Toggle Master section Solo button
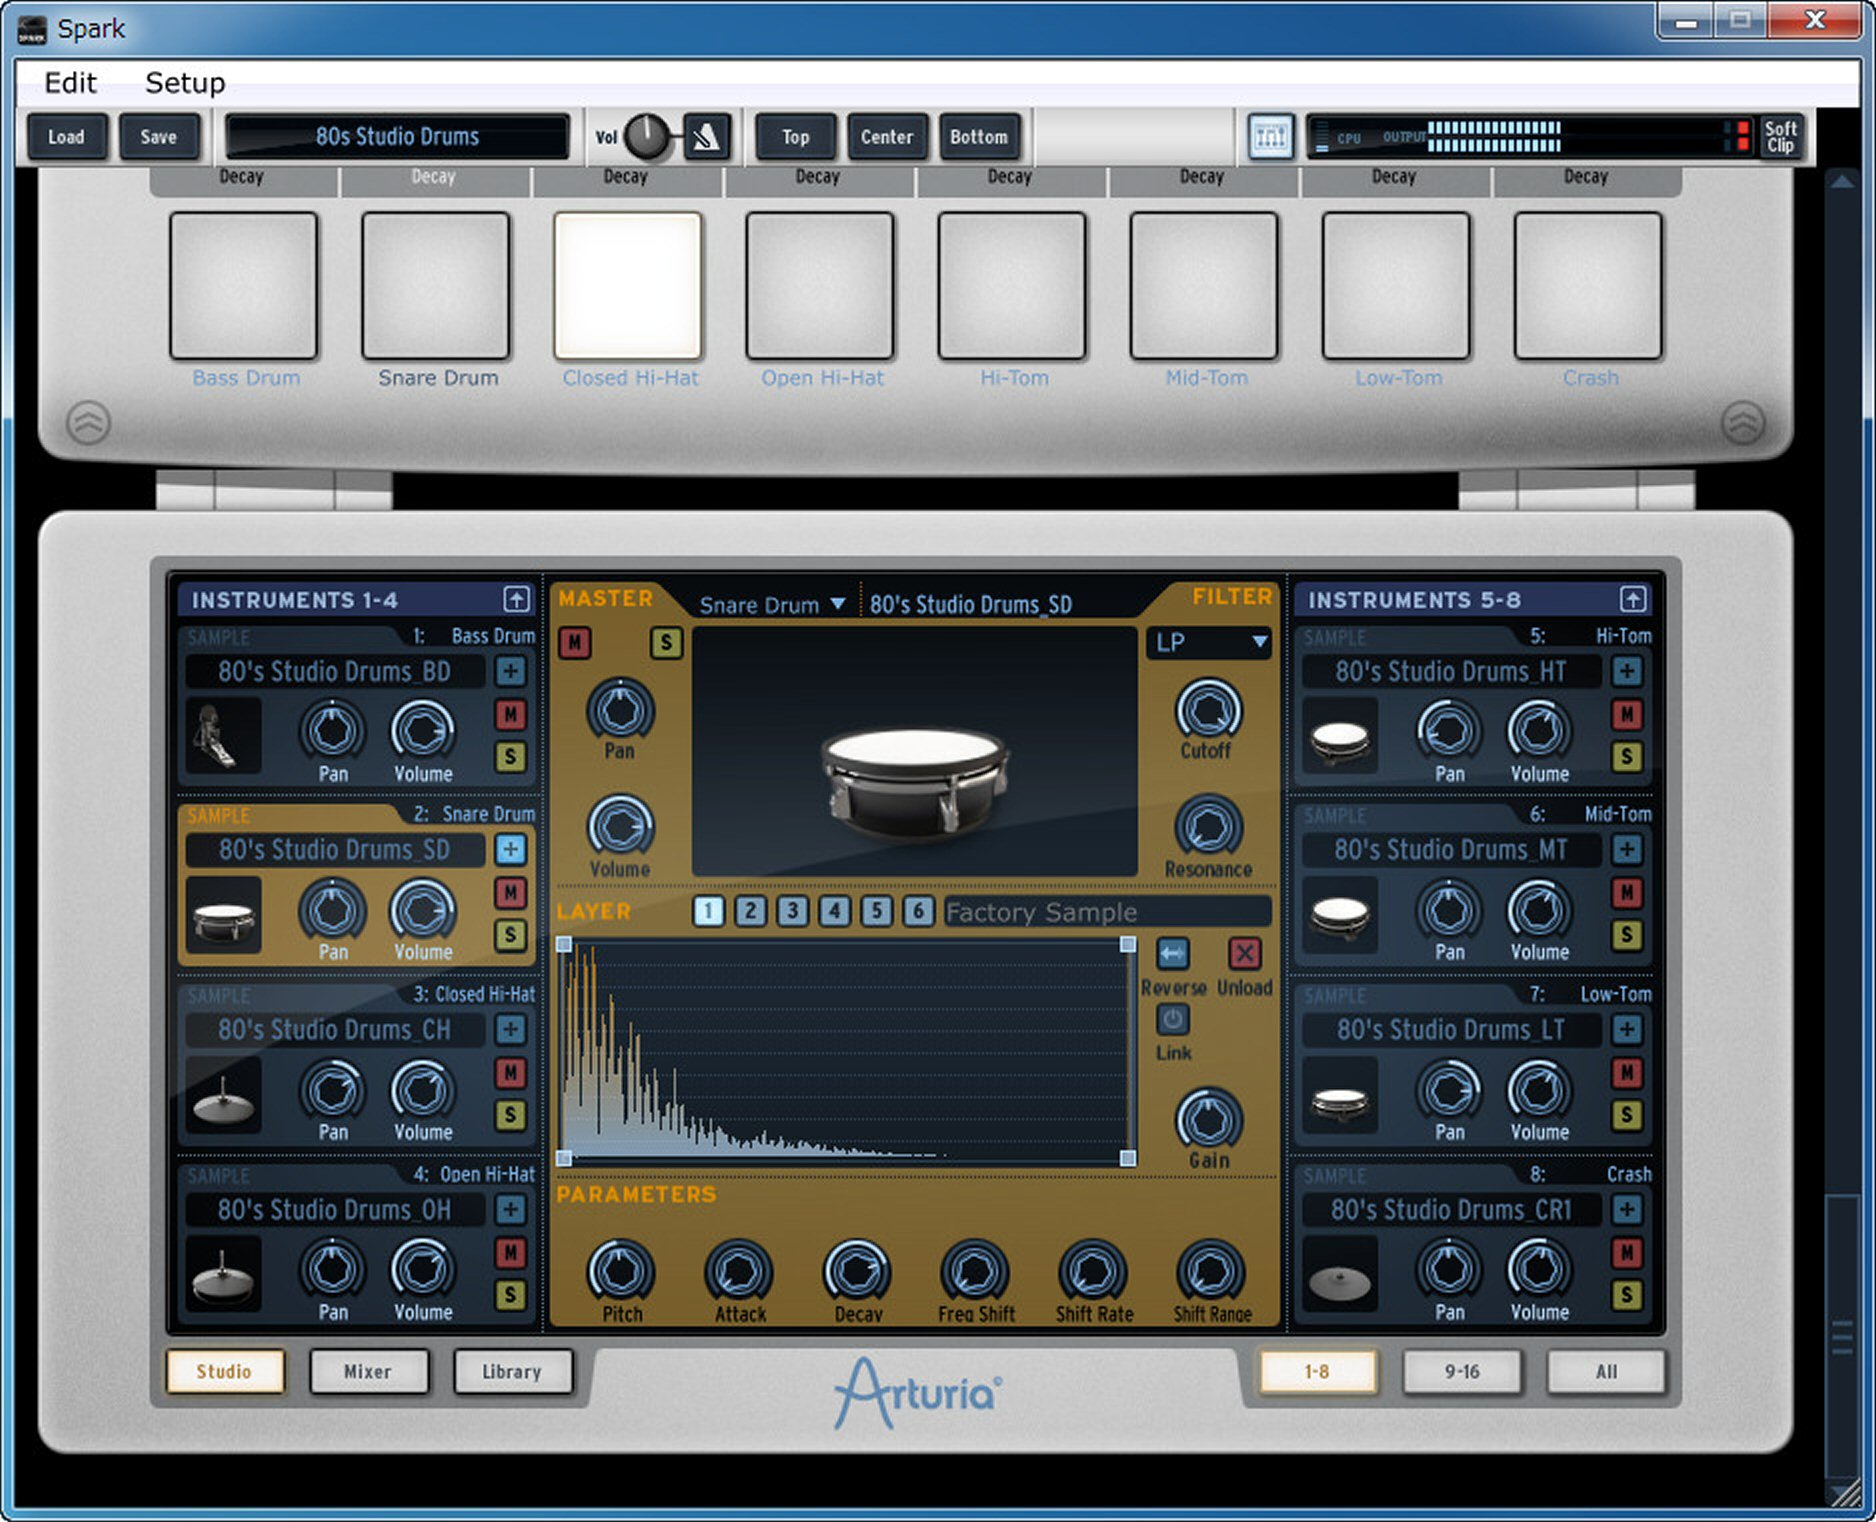The height and width of the screenshot is (1522, 1876). [x=666, y=642]
